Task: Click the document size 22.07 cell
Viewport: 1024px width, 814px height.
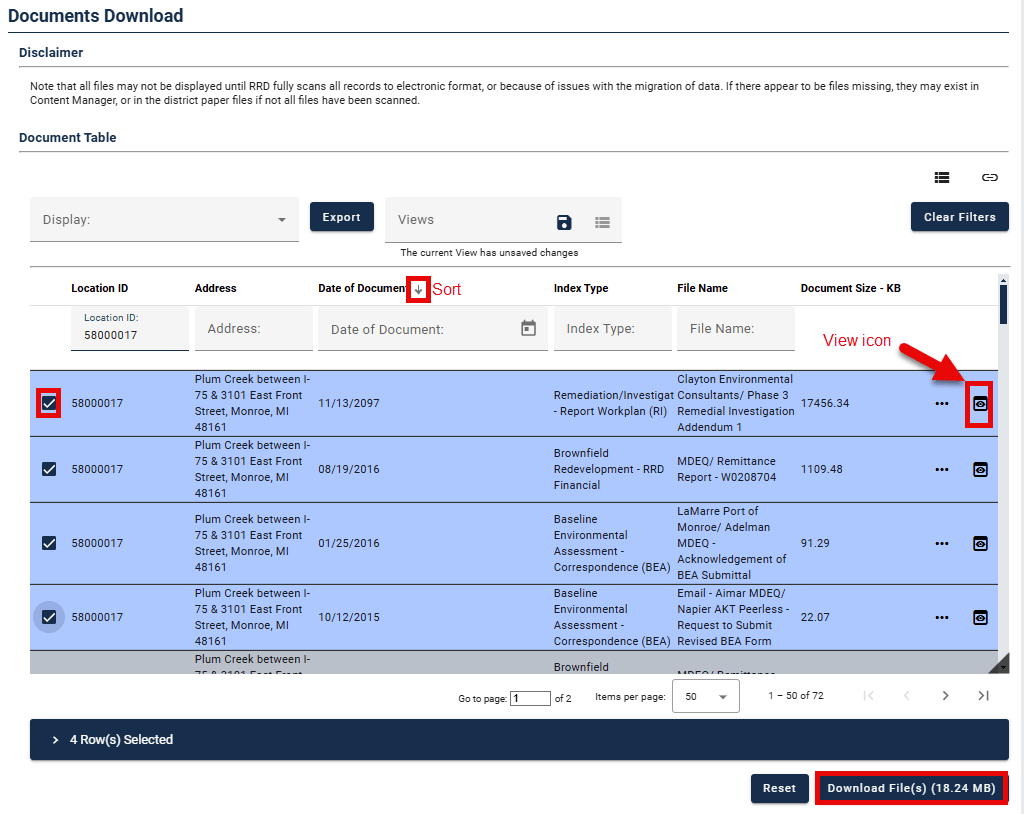Action: [815, 617]
